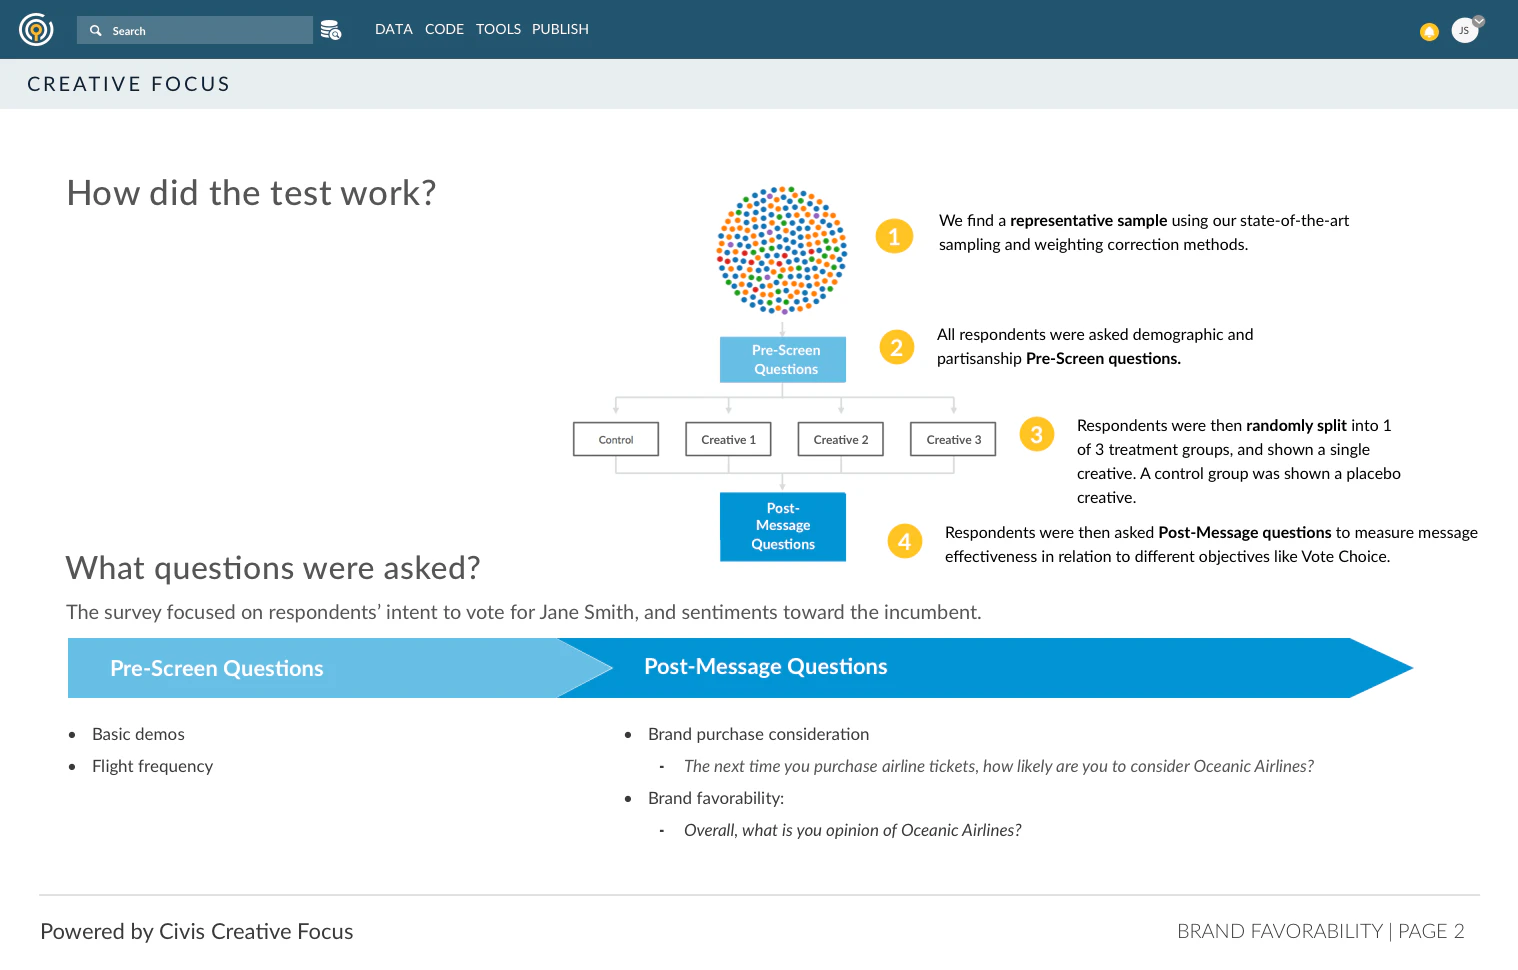Screen dimensions: 1518x970
Task: Click into the Search field
Action: pyautogui.click(x=195, y=30)
